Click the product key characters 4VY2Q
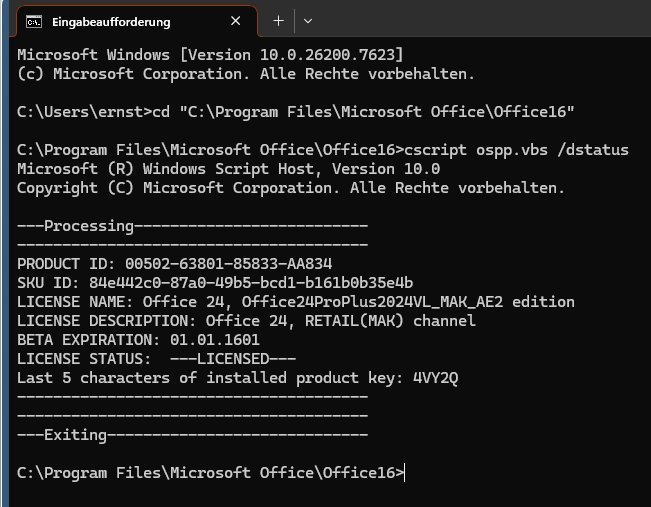The width and height of the screenshot is (651, 507). pyautogui.click(x=436, y=378)
